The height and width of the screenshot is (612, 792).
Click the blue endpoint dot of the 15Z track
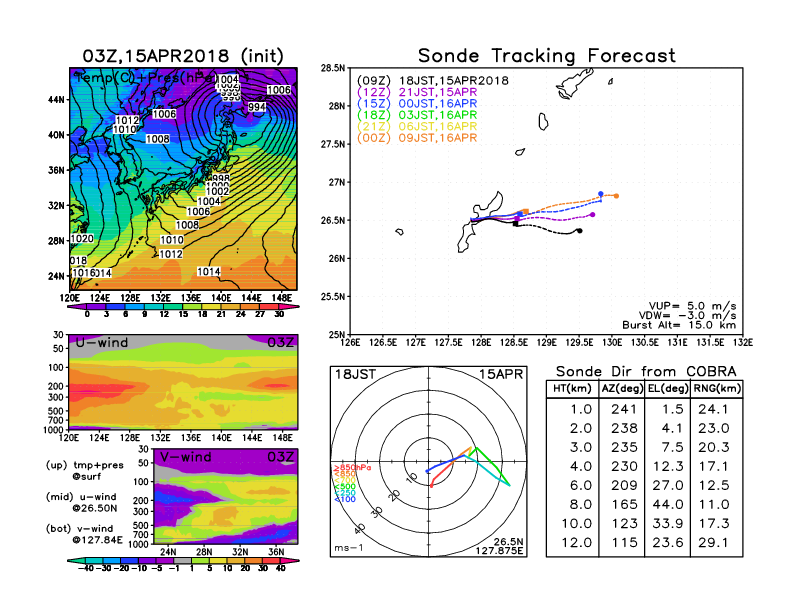click(x=600, y=194)
